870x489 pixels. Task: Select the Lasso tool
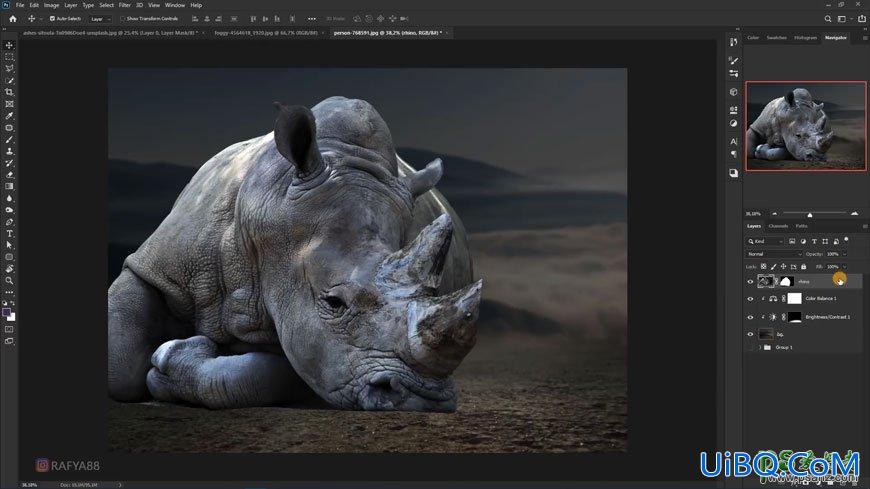click(9, 69)
